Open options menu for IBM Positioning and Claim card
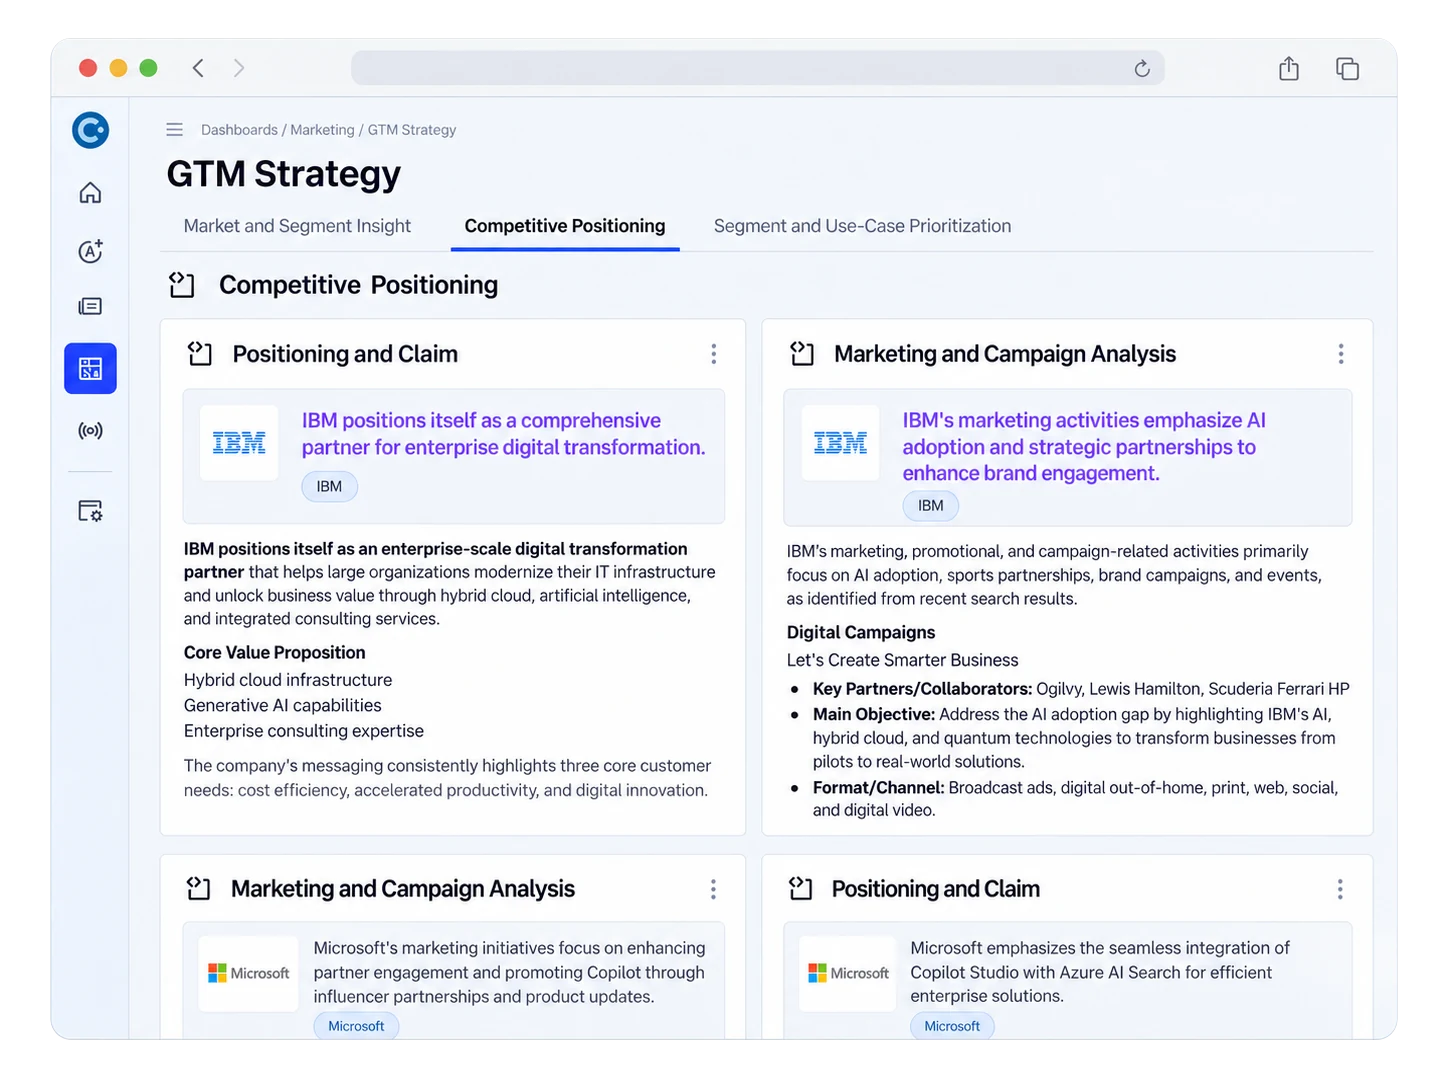 pyautogui.click(x=713, y=354)
